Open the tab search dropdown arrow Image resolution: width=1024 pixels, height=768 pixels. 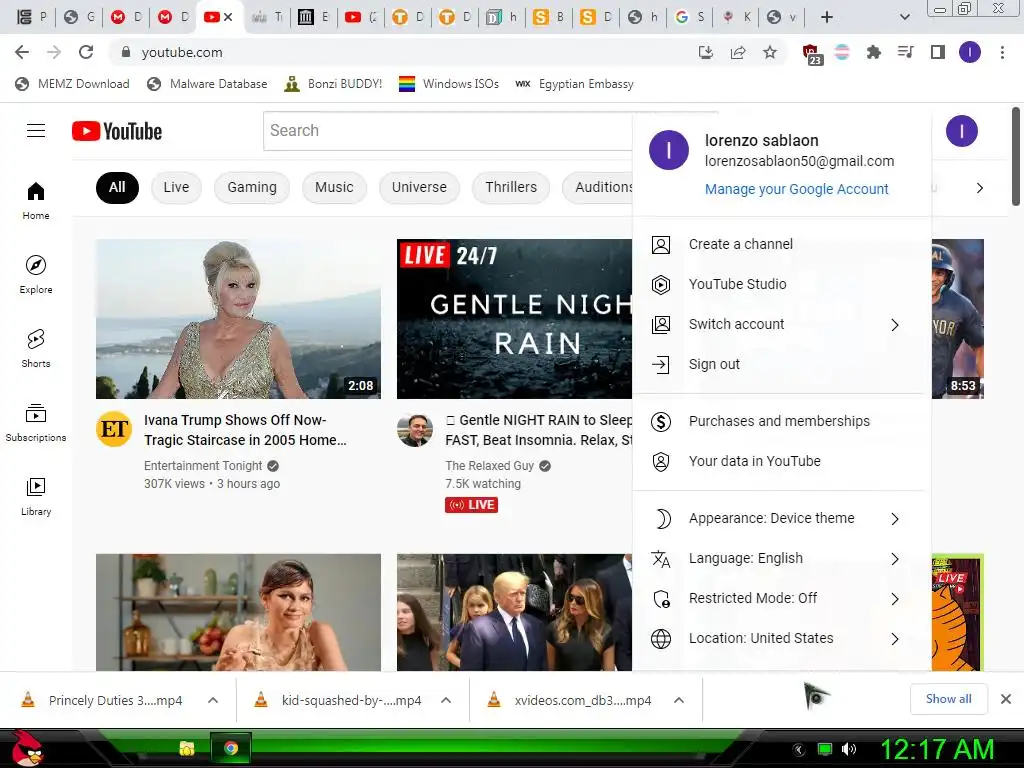point(904,18)
